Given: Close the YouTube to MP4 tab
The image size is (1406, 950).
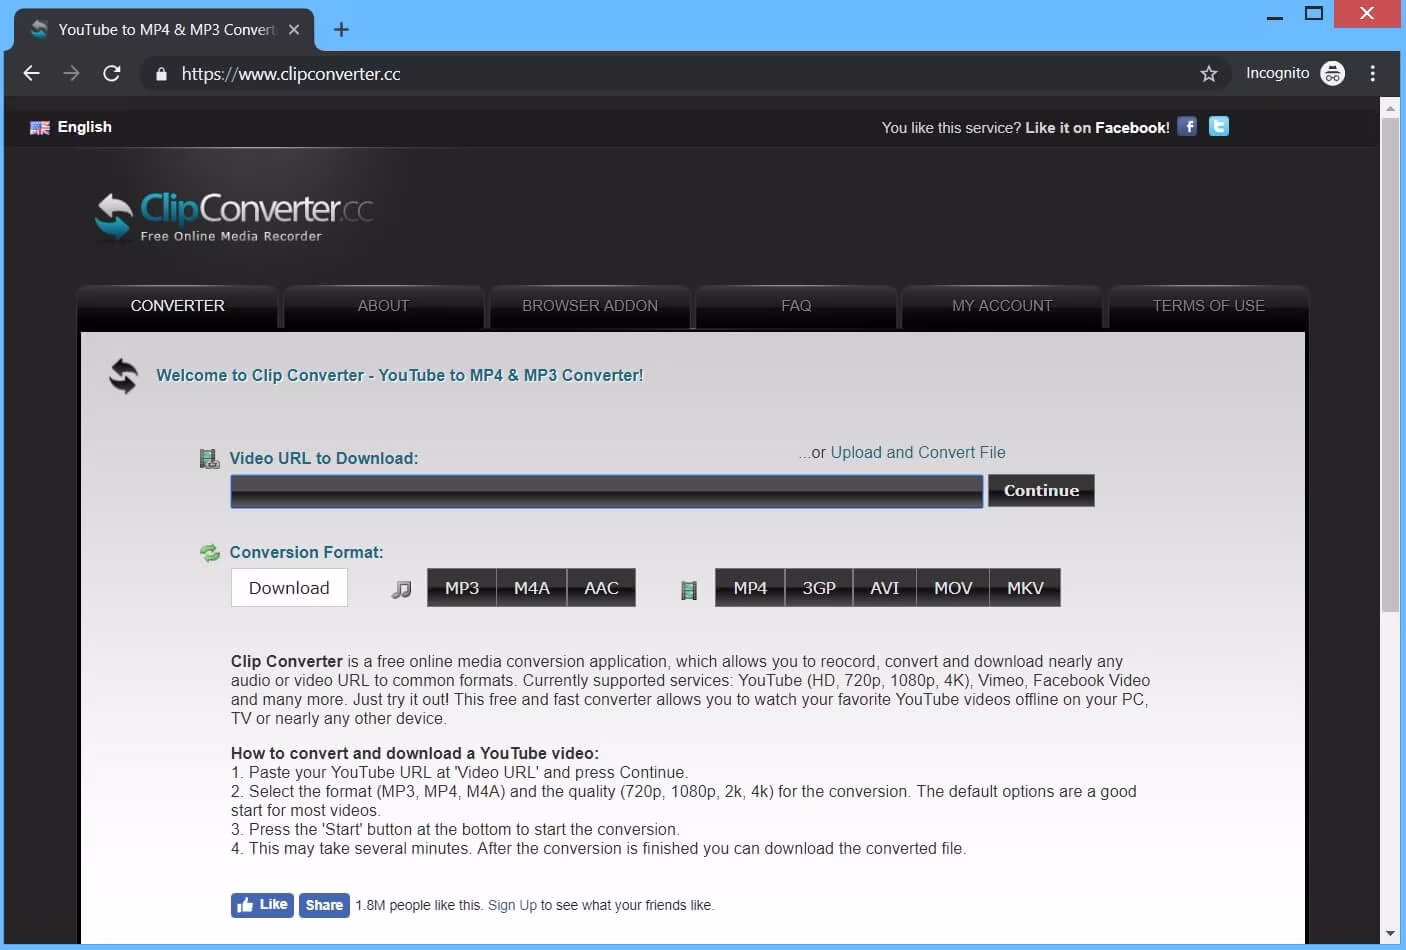Looking at the screenshot, I should pos(294,30).
